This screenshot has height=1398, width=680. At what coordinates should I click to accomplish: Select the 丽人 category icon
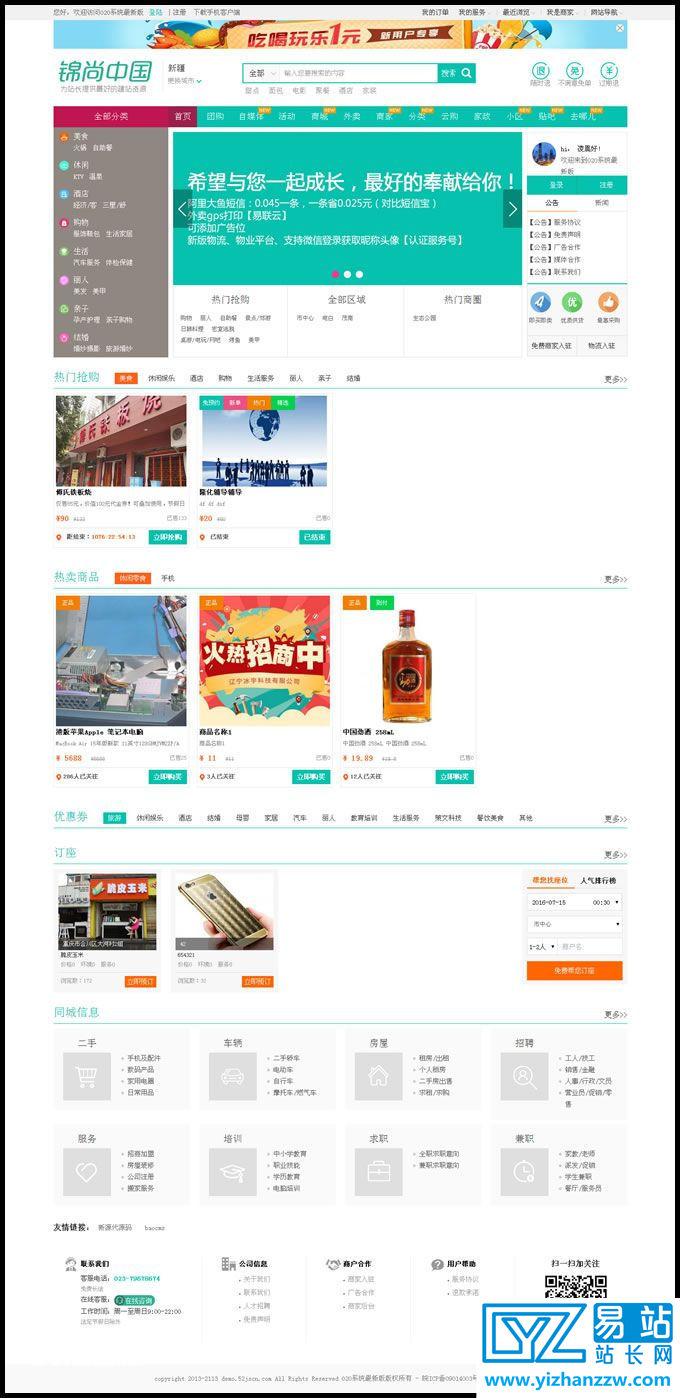(62, 280)
